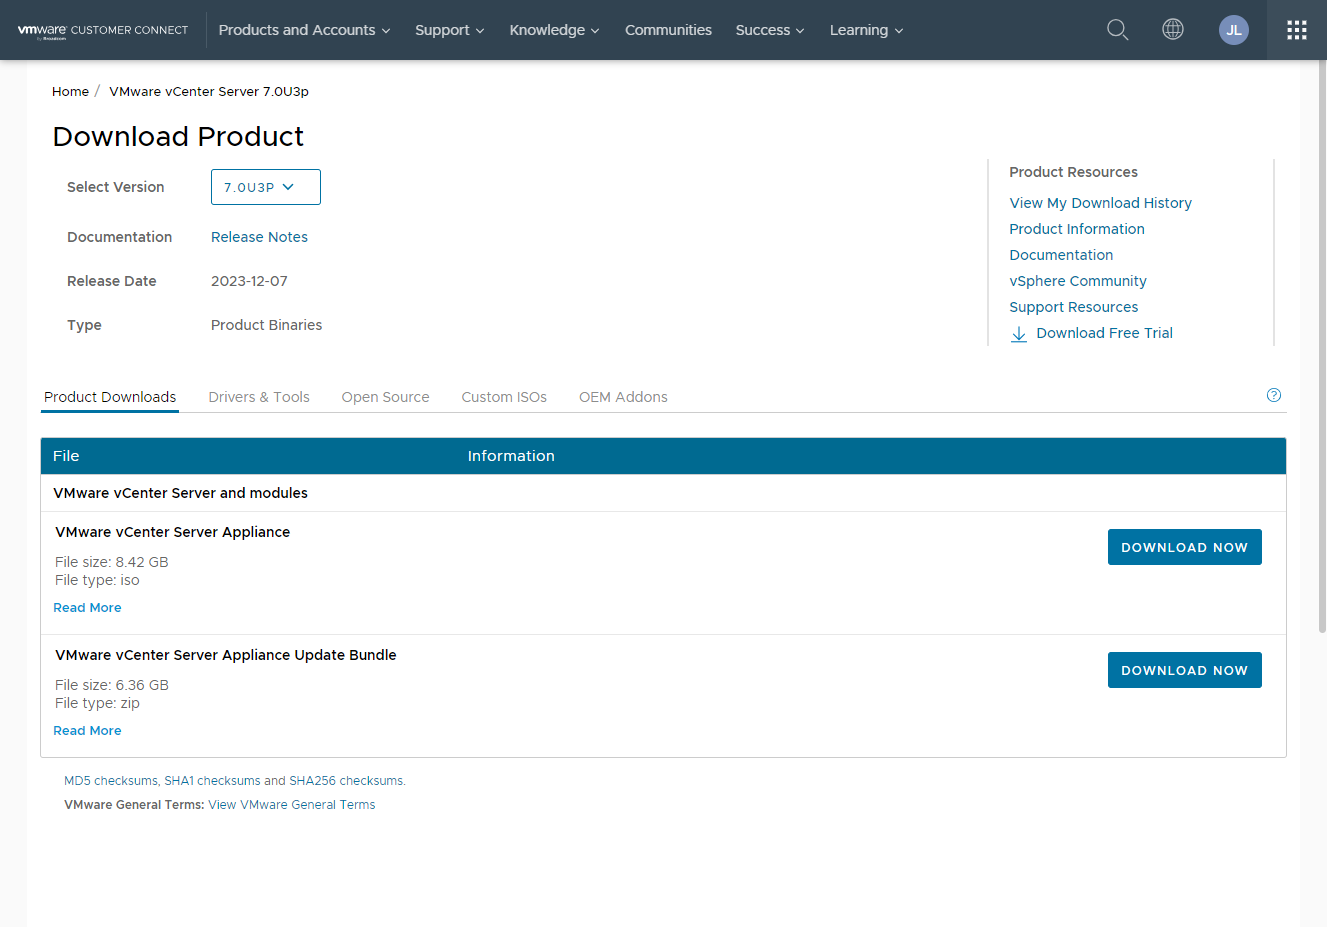
Task: Open the Product Information link
Action: [1077, 229]
